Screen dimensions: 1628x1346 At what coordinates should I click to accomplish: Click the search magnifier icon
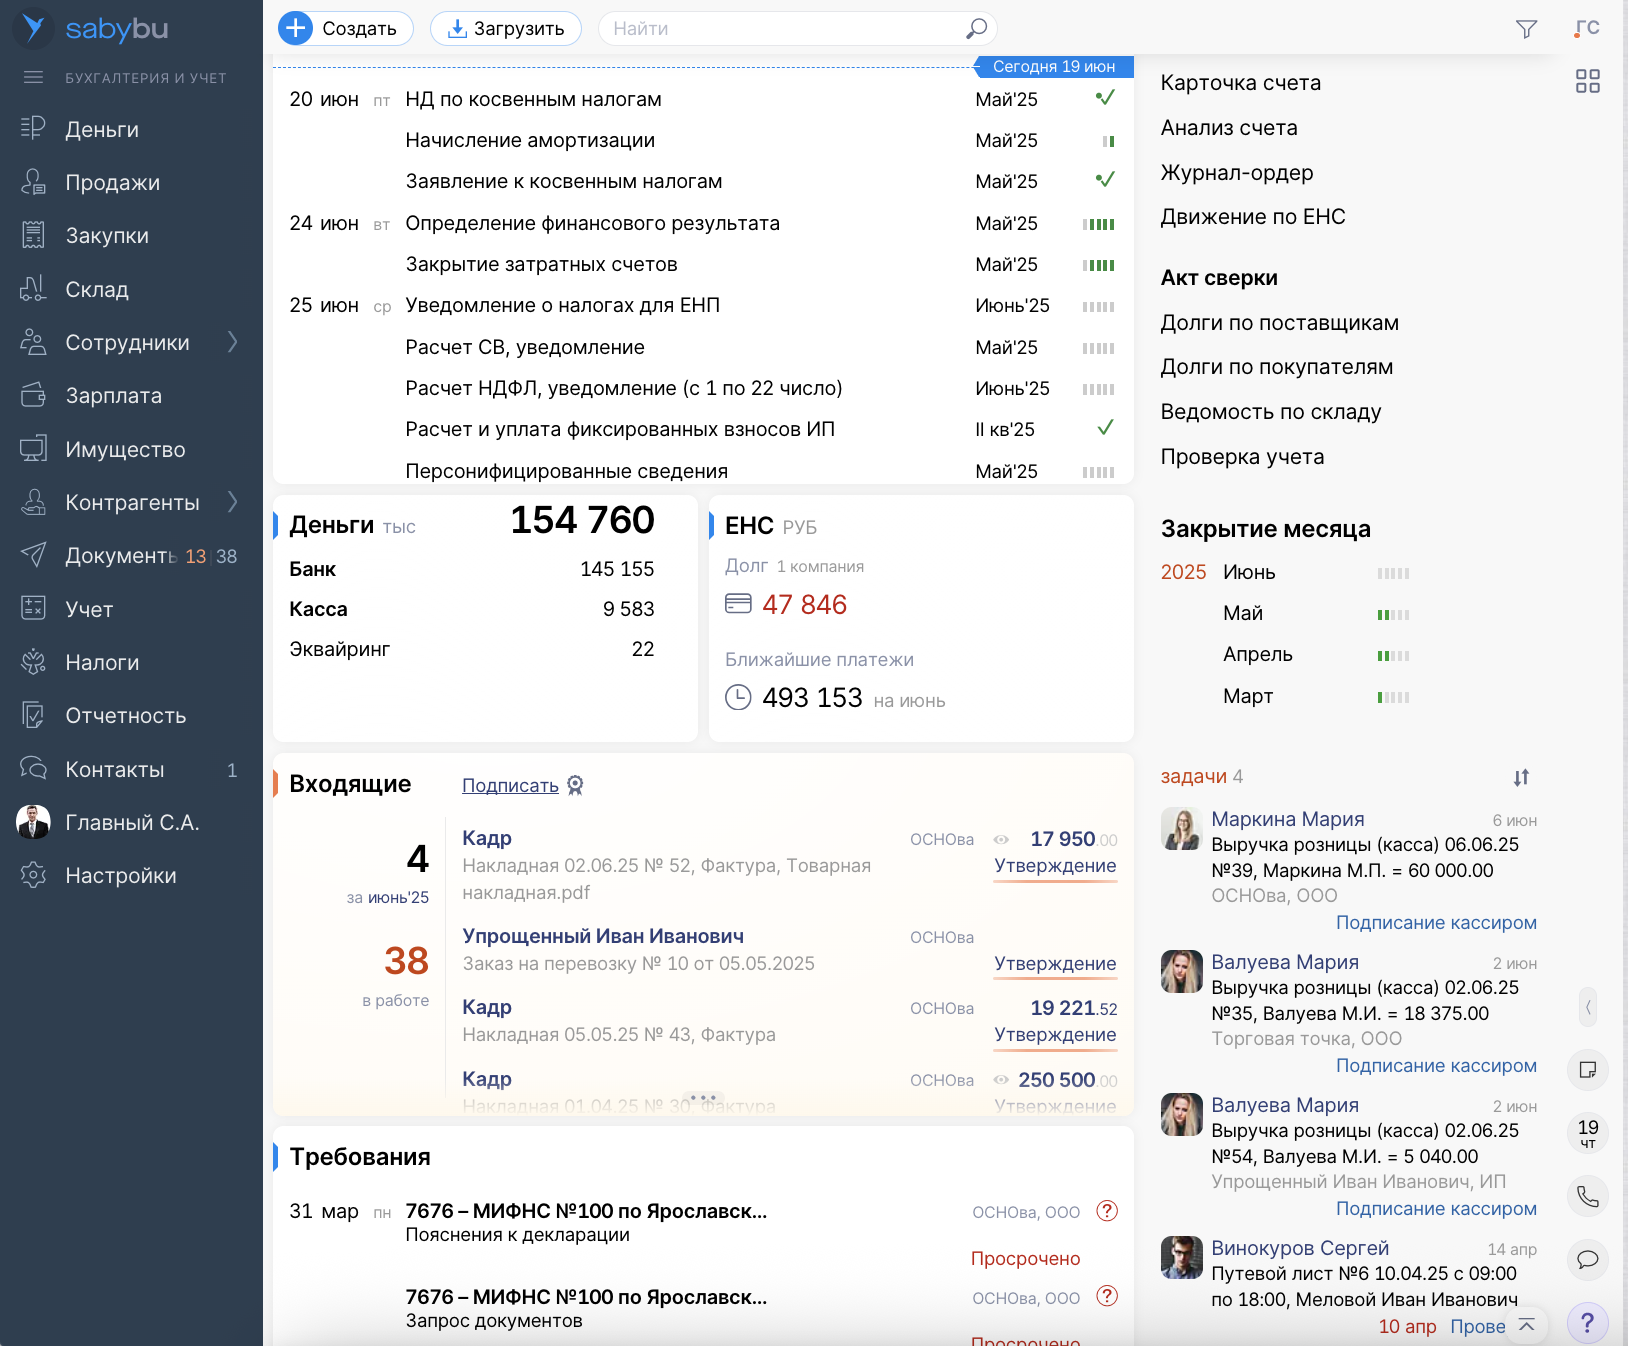point(976,29)
